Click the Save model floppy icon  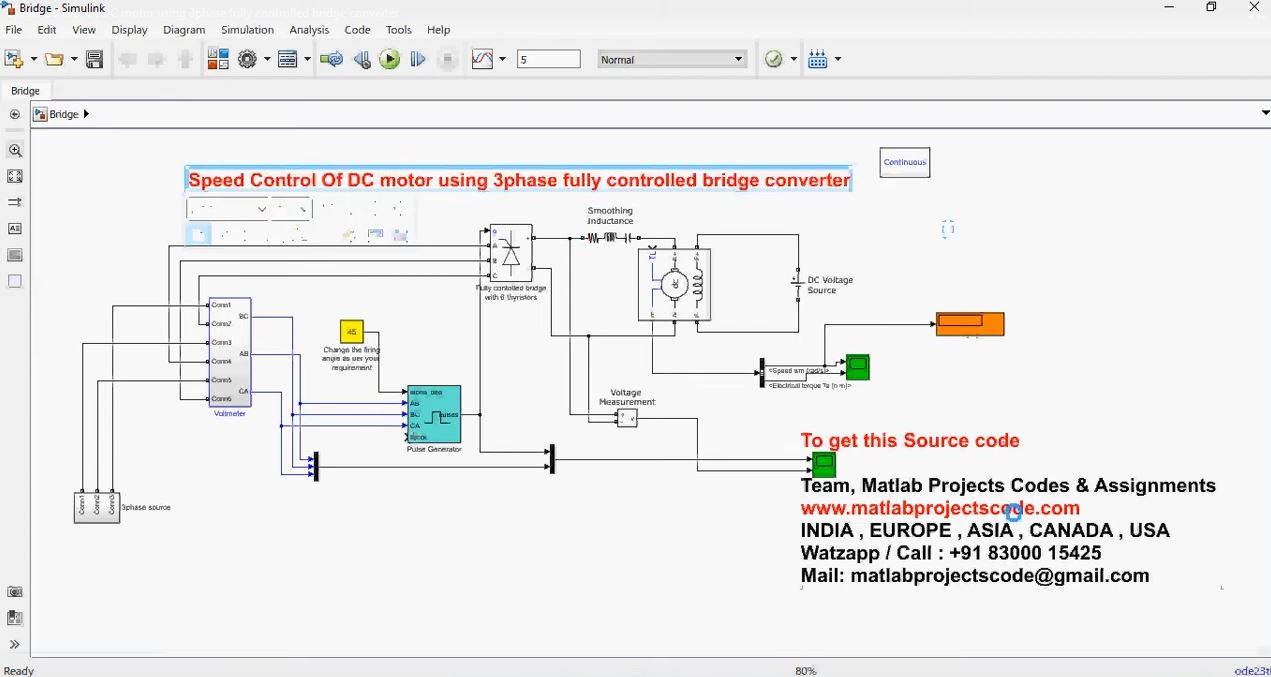[x=94, y=60]
